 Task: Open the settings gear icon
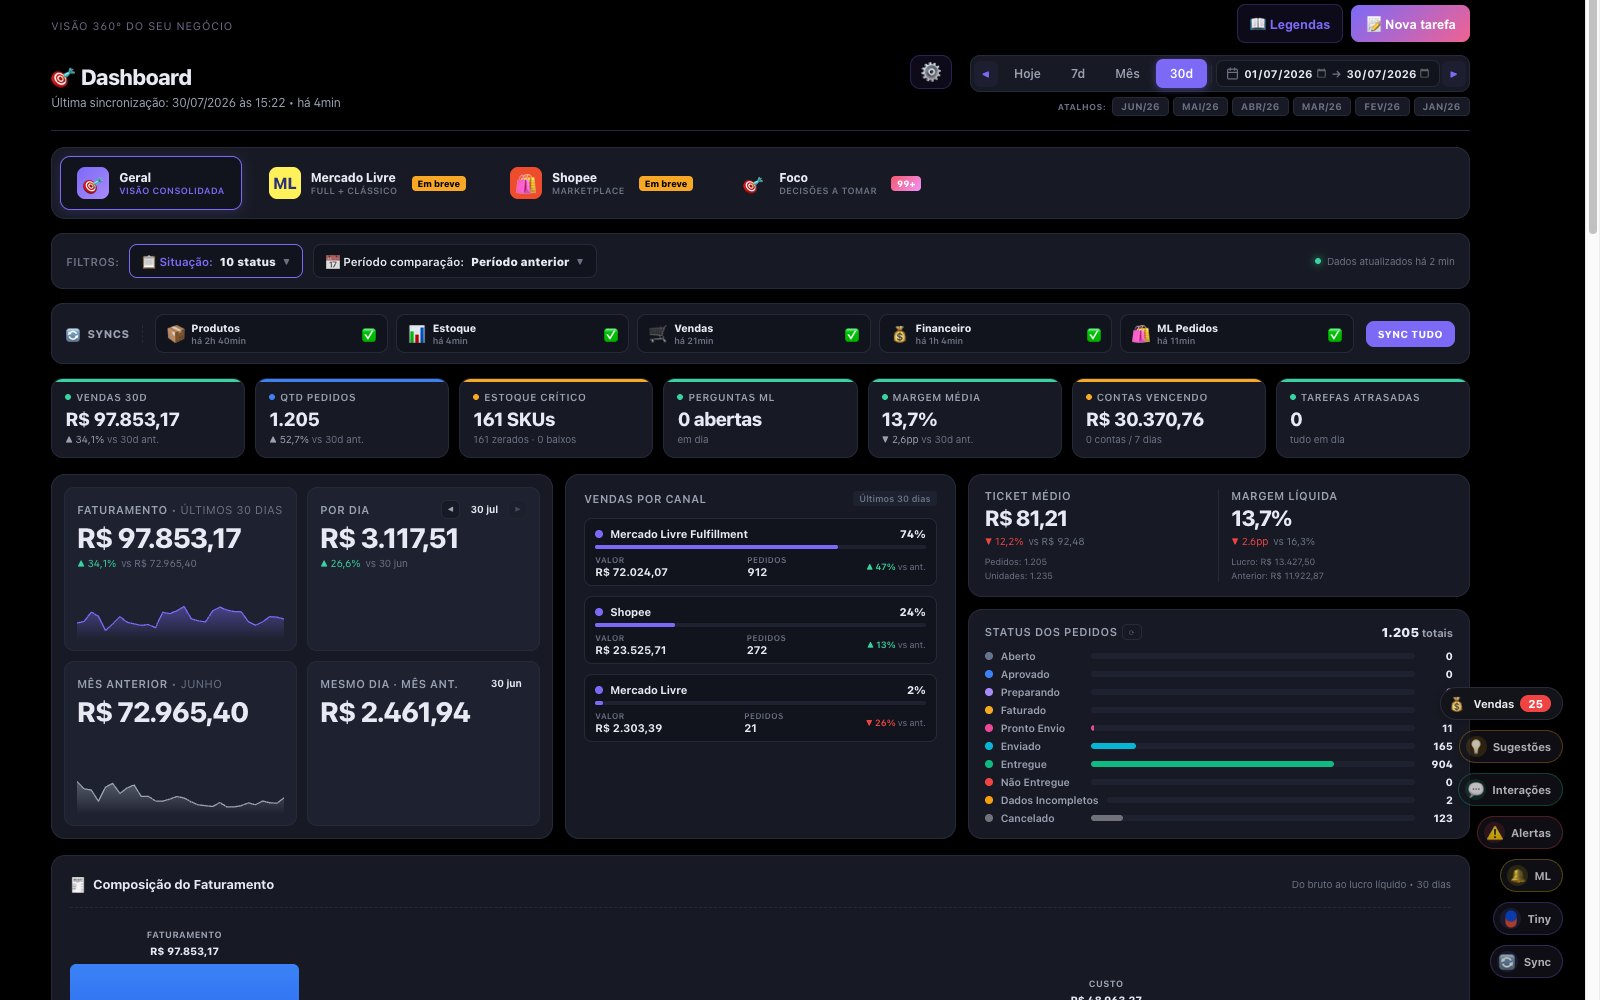pos(931,72)
